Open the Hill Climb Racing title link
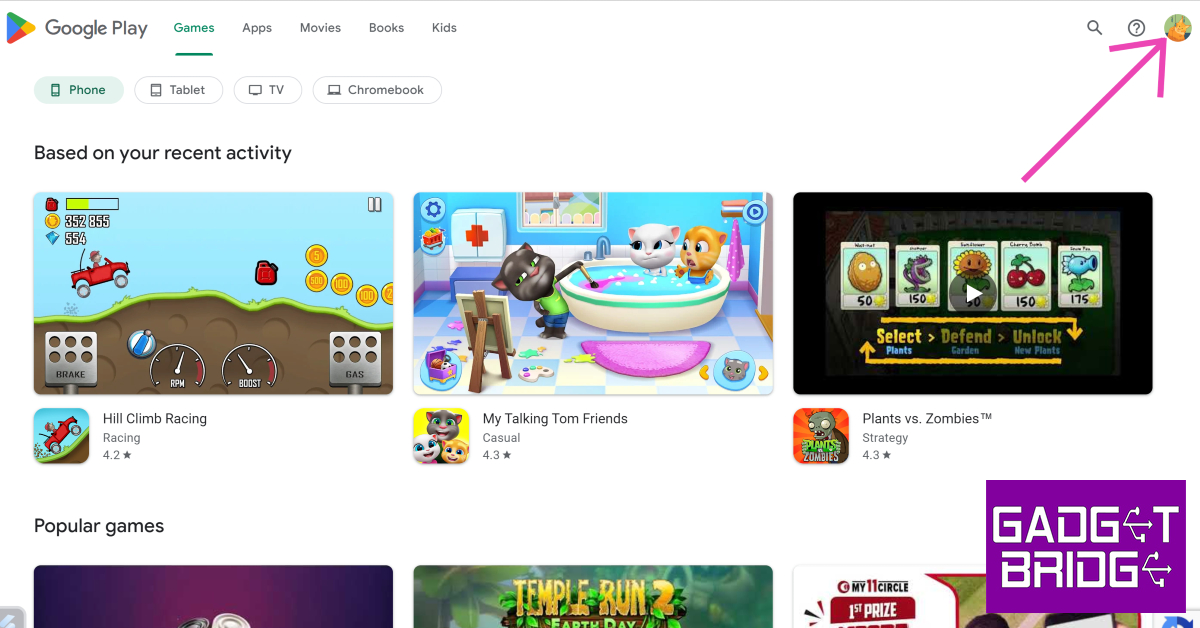The image size is (1200, 628). pyautogui.click(x=155, y=419)
